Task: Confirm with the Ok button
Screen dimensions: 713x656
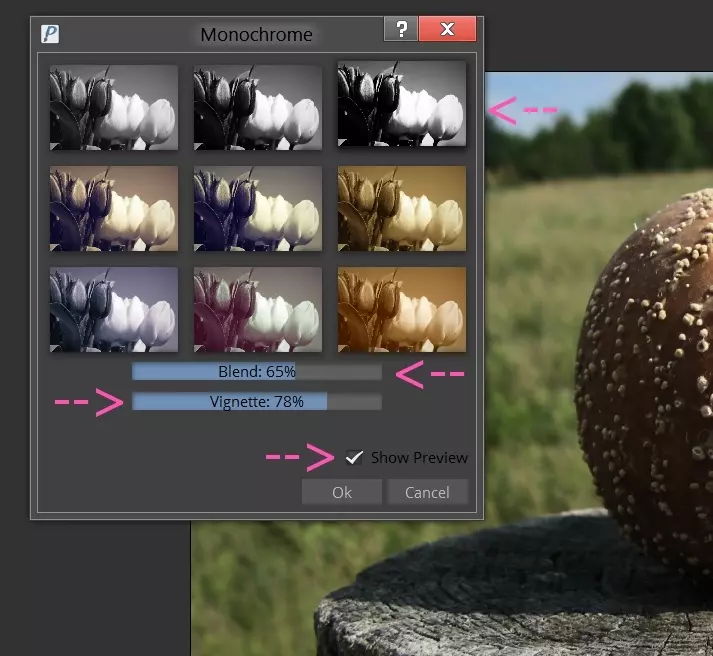Action: click(x=341, y=492)
